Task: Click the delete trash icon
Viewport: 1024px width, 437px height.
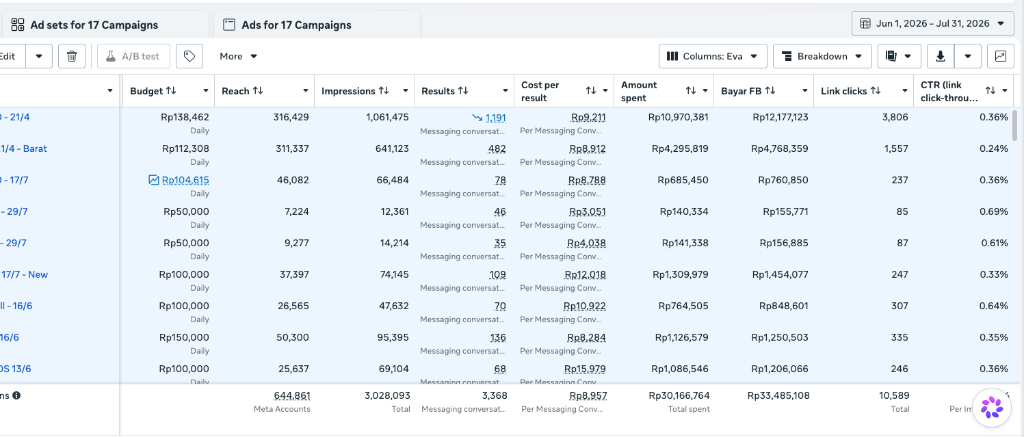Action: click(72, 56)
